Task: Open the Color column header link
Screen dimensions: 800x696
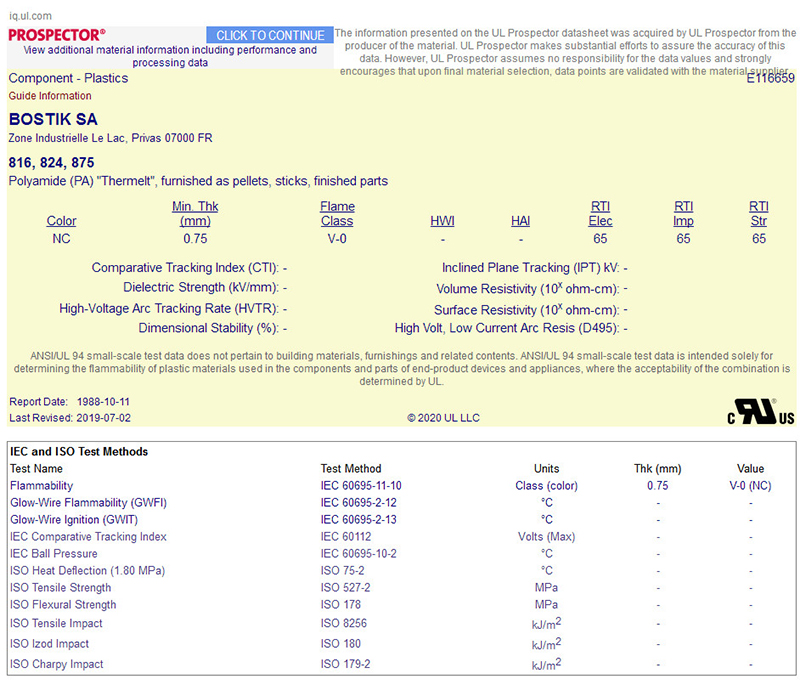Action: pyautogui.click(x=61, y=221)
